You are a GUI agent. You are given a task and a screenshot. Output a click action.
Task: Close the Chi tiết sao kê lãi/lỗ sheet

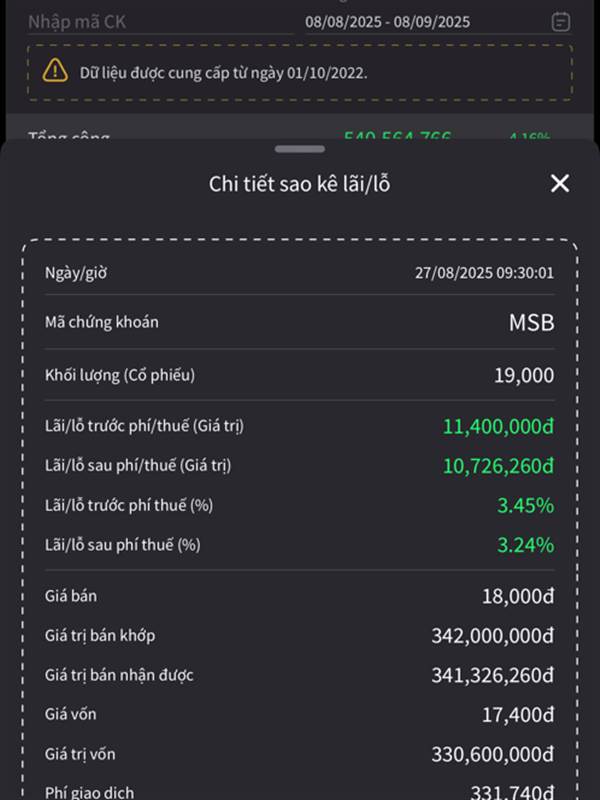(x=560, y=183)
